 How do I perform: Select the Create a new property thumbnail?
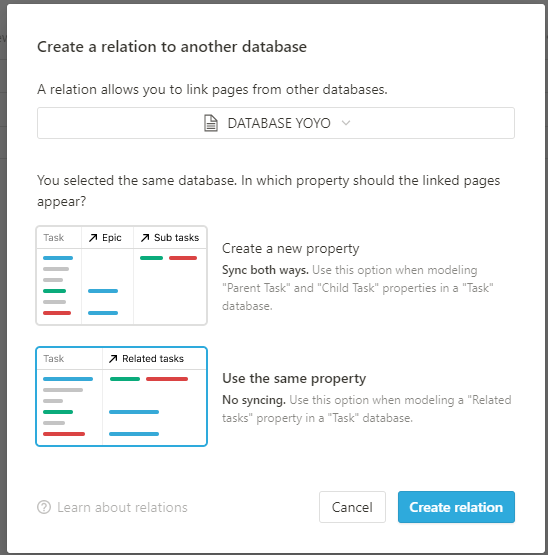[x=121, y=275]
